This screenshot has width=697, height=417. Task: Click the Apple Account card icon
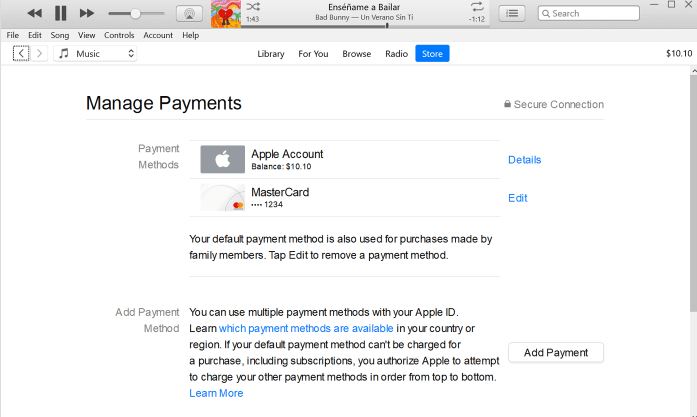(222, 159)
